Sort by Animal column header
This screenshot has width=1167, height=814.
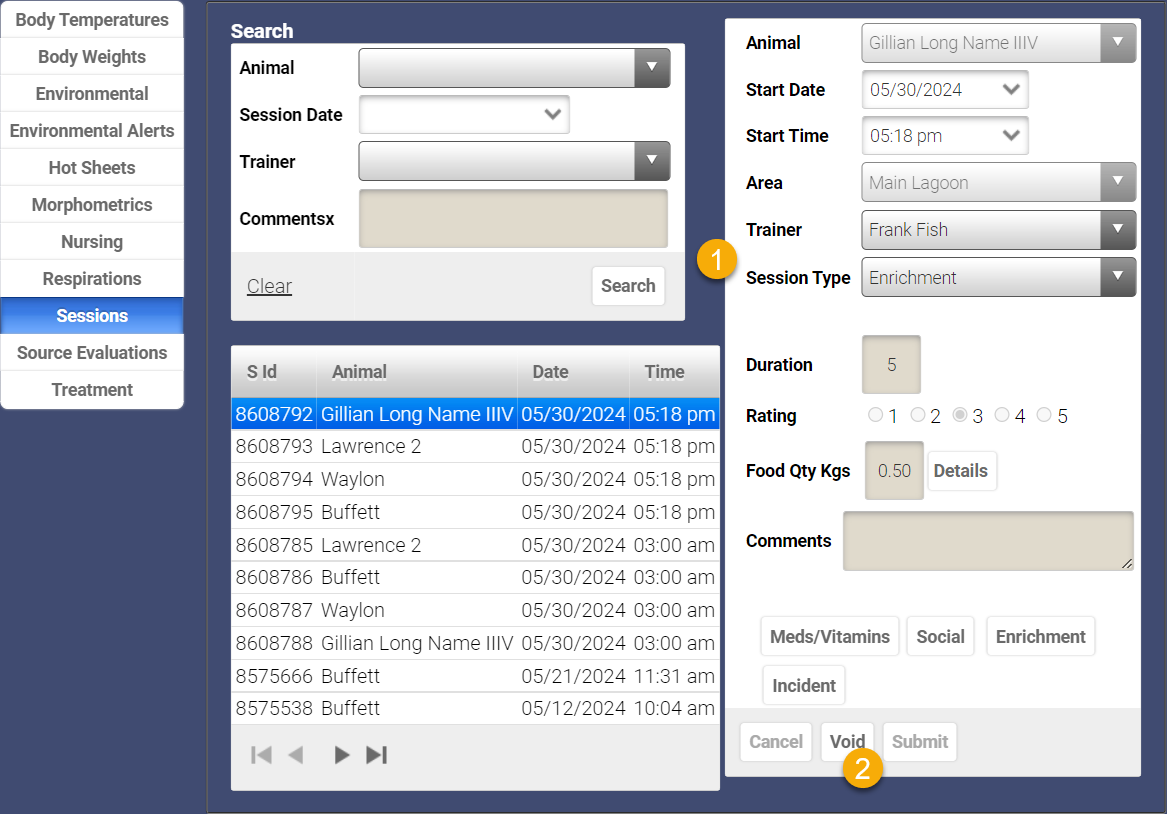417,371
